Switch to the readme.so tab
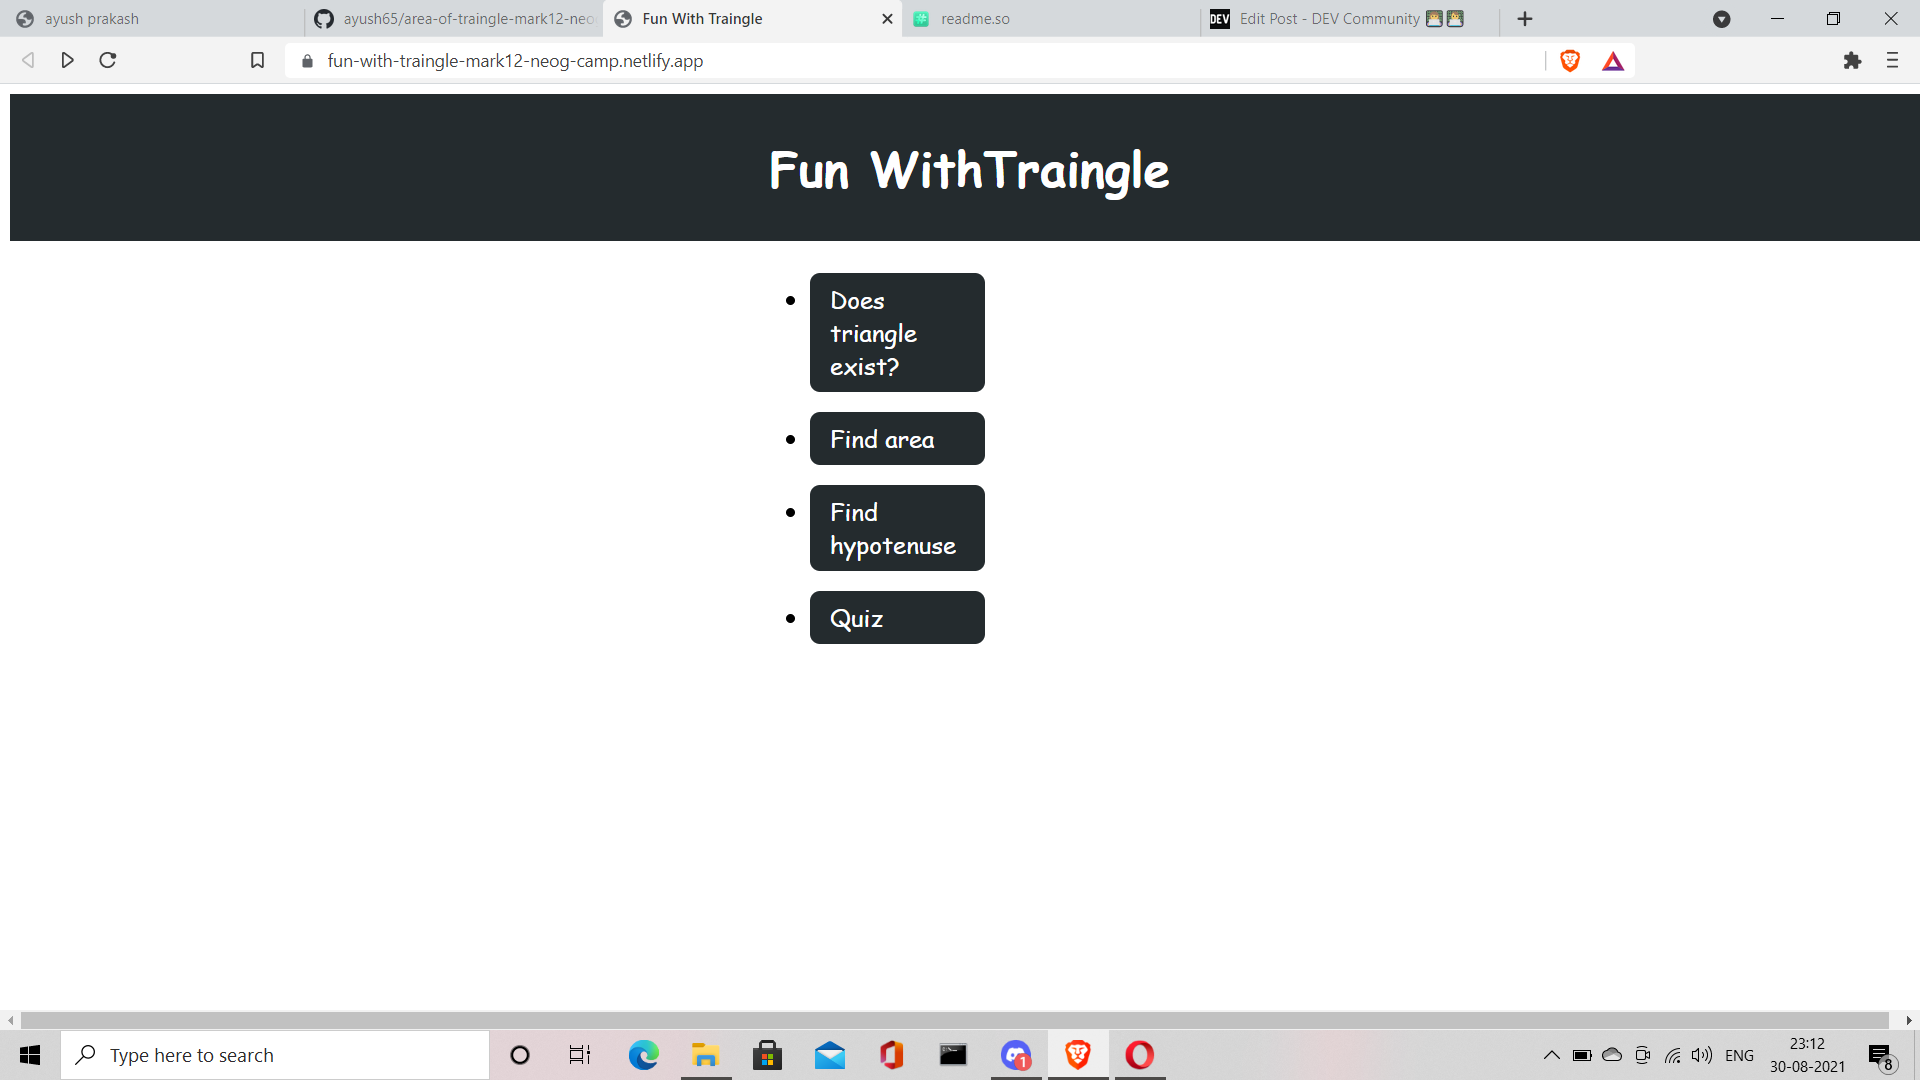Image resolution: width=1920 pixels, height=1080 pixels. pos(1050,19)
